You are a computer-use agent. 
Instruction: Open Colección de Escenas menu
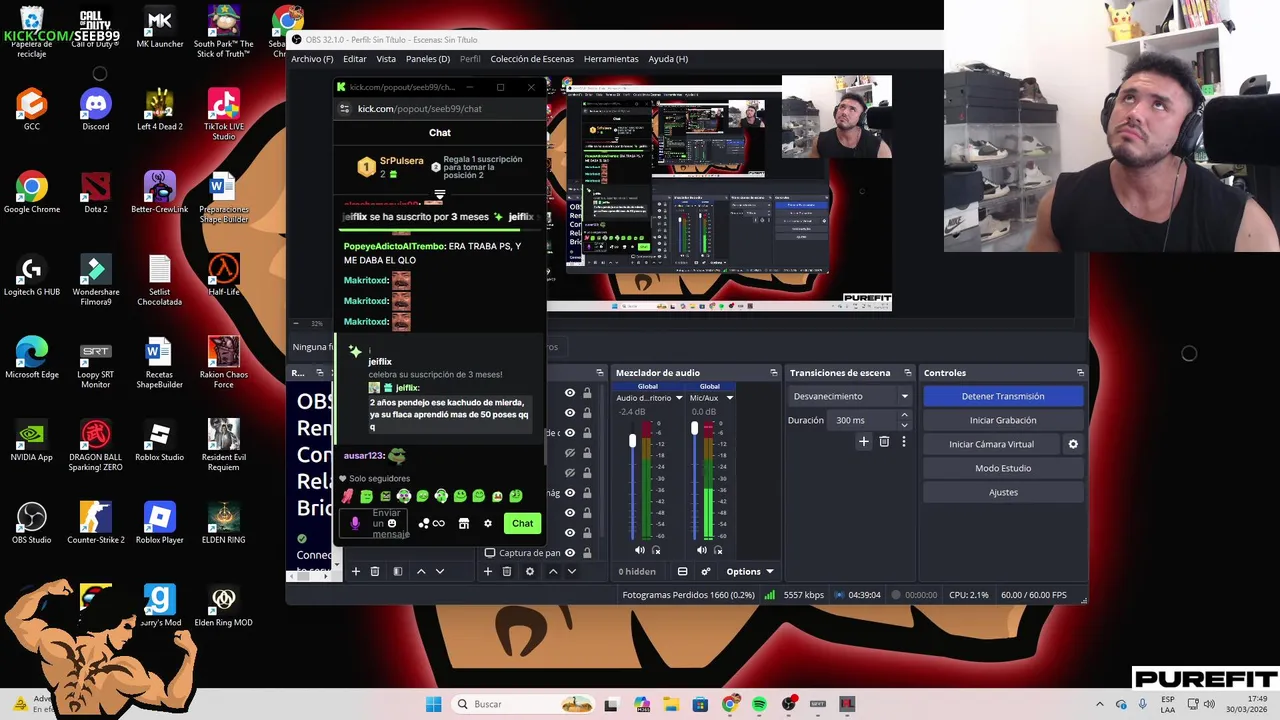click(x=532, y=59)
